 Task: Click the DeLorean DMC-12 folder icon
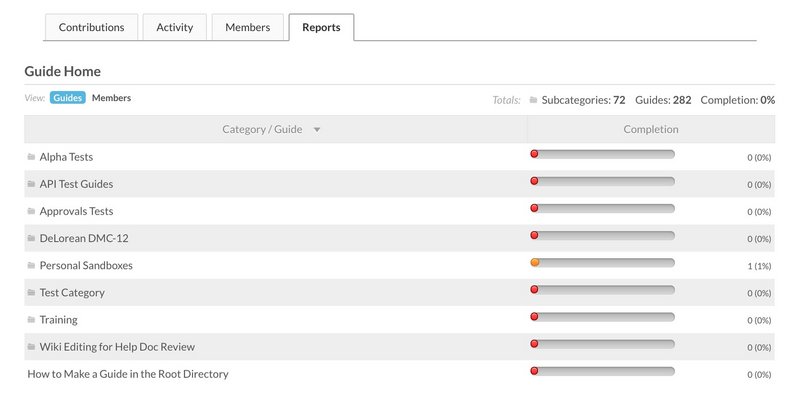(31, 239)
